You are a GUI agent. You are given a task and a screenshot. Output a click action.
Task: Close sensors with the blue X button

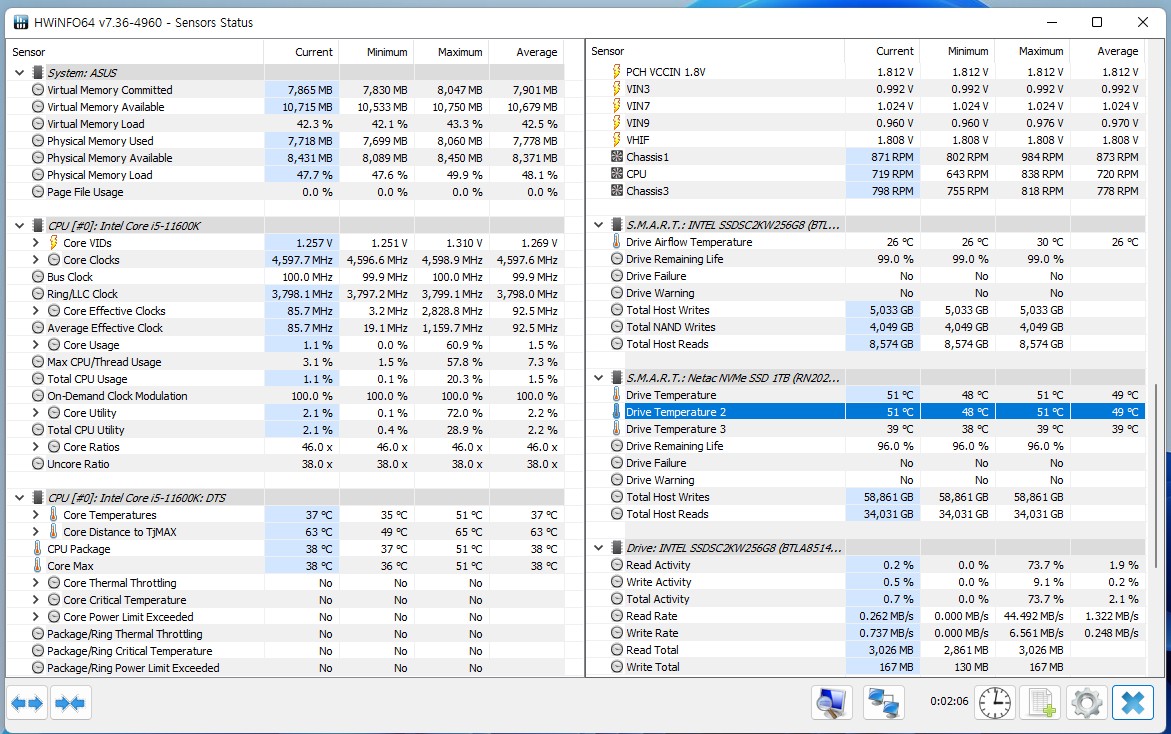pos(1132,703)
